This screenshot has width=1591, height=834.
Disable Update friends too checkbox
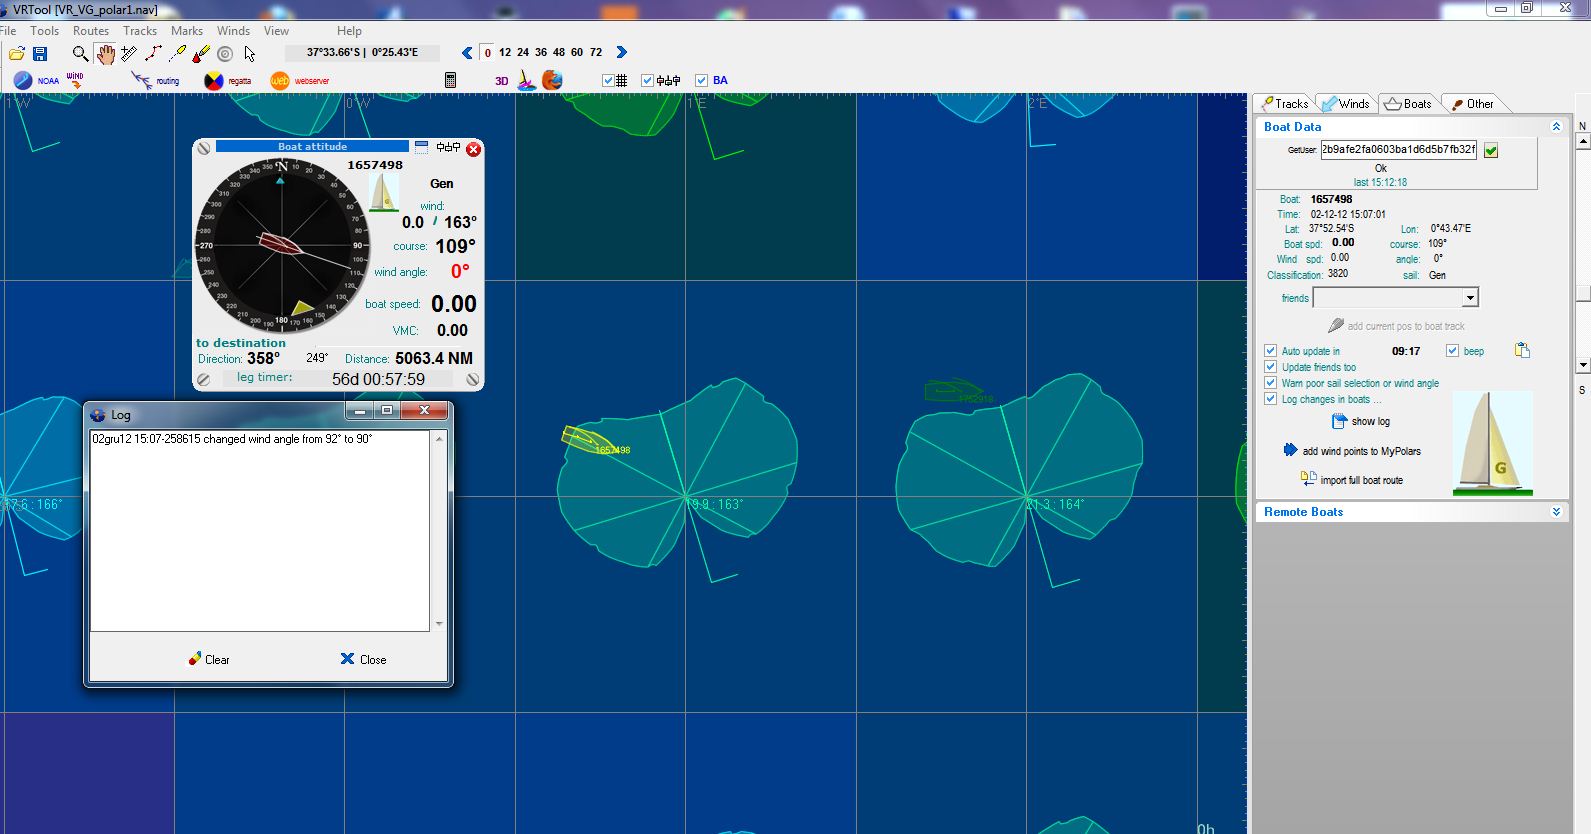coord(1270,367)
